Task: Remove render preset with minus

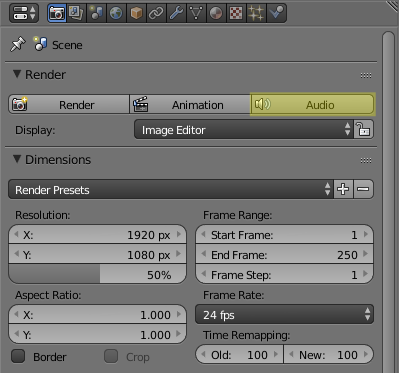Action: [364, 189]
